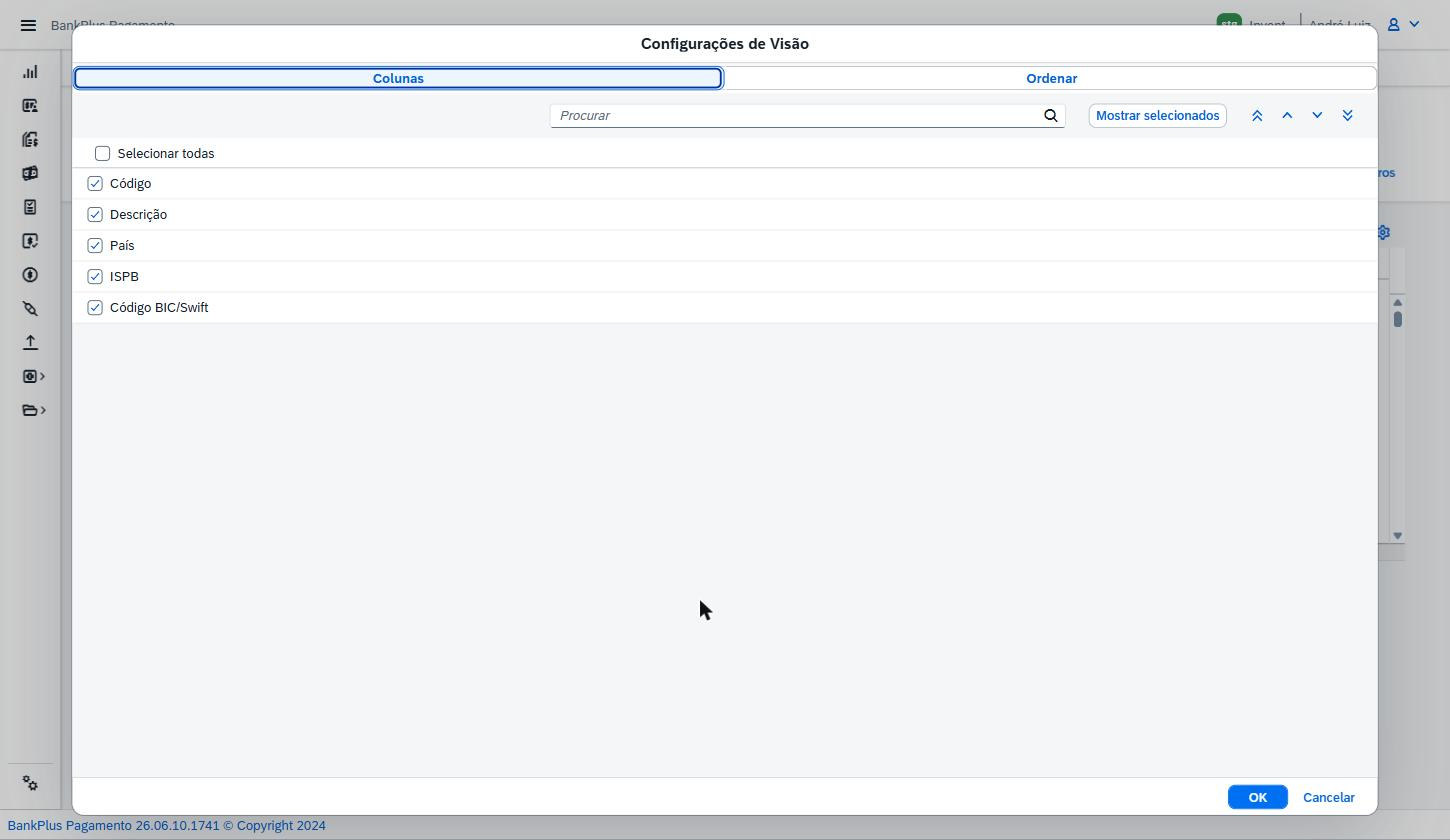1450x840 pixels.
Task: Uncheck the Descrição column checkbox
Action: click(x=95, y=214)
